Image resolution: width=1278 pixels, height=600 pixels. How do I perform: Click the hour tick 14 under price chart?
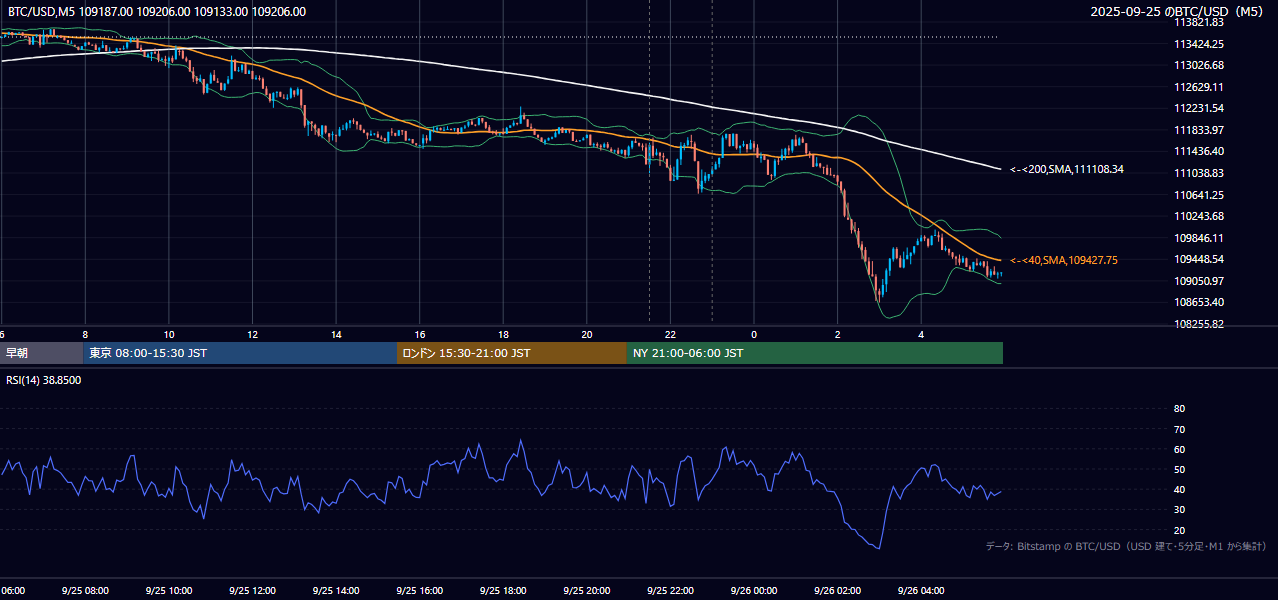(x=336, y=334)
